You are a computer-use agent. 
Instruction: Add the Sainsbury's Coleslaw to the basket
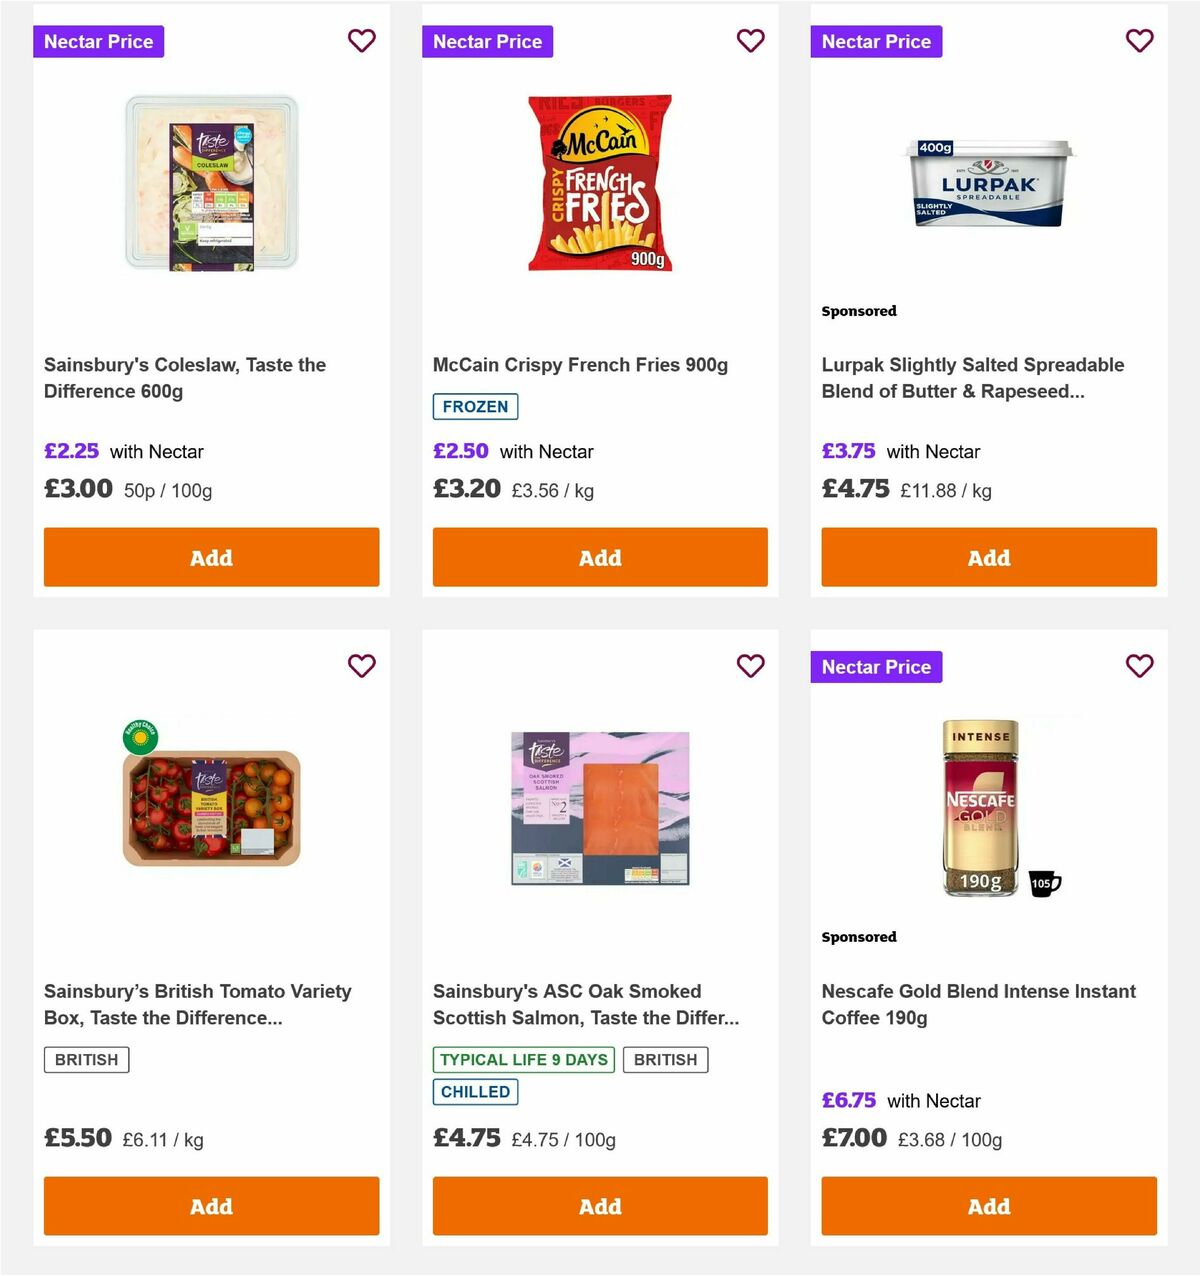211,557
